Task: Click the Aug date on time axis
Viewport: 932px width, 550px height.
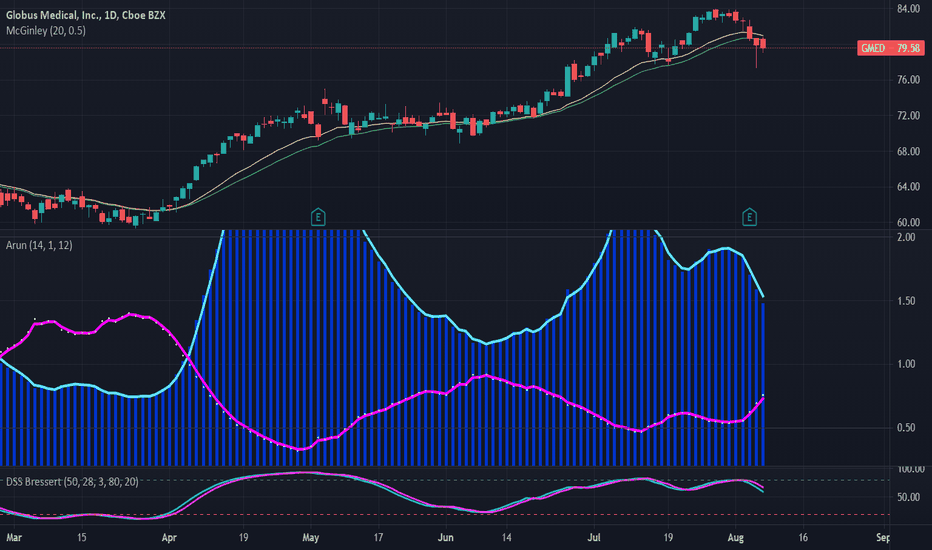Action: (x=735, y=538)
